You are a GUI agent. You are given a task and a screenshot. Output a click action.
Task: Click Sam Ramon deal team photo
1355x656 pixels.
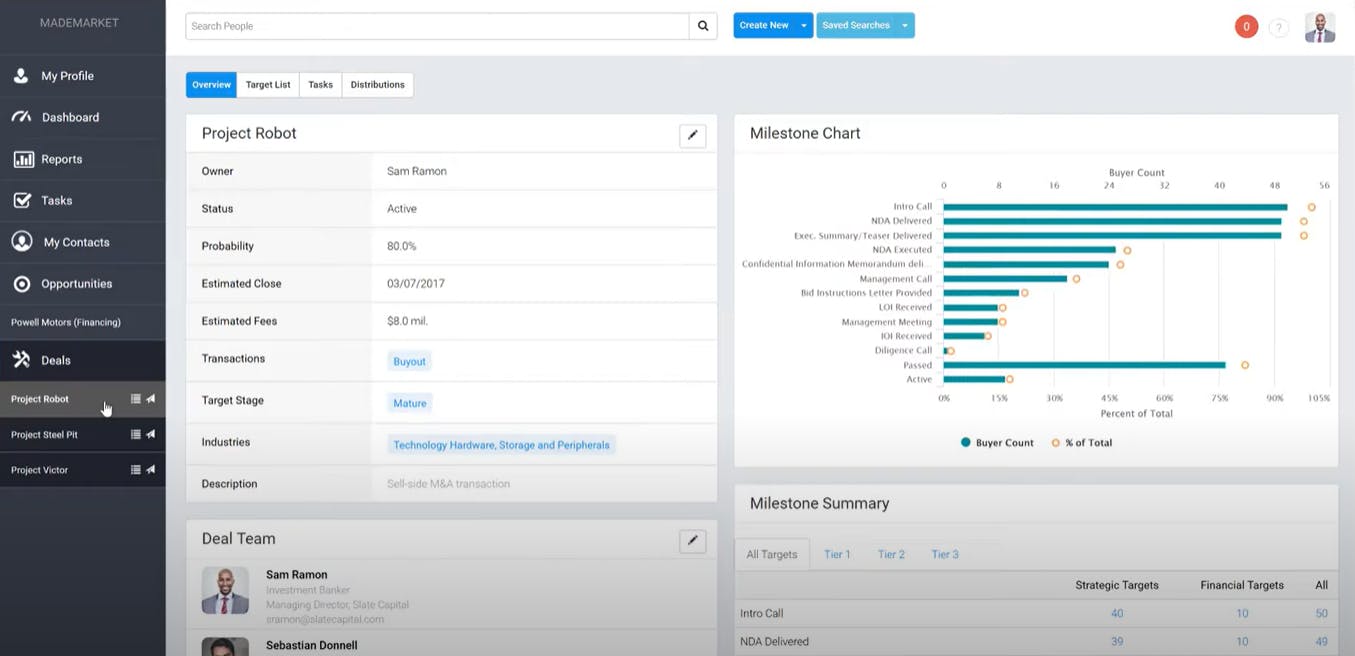coord(225,591)
